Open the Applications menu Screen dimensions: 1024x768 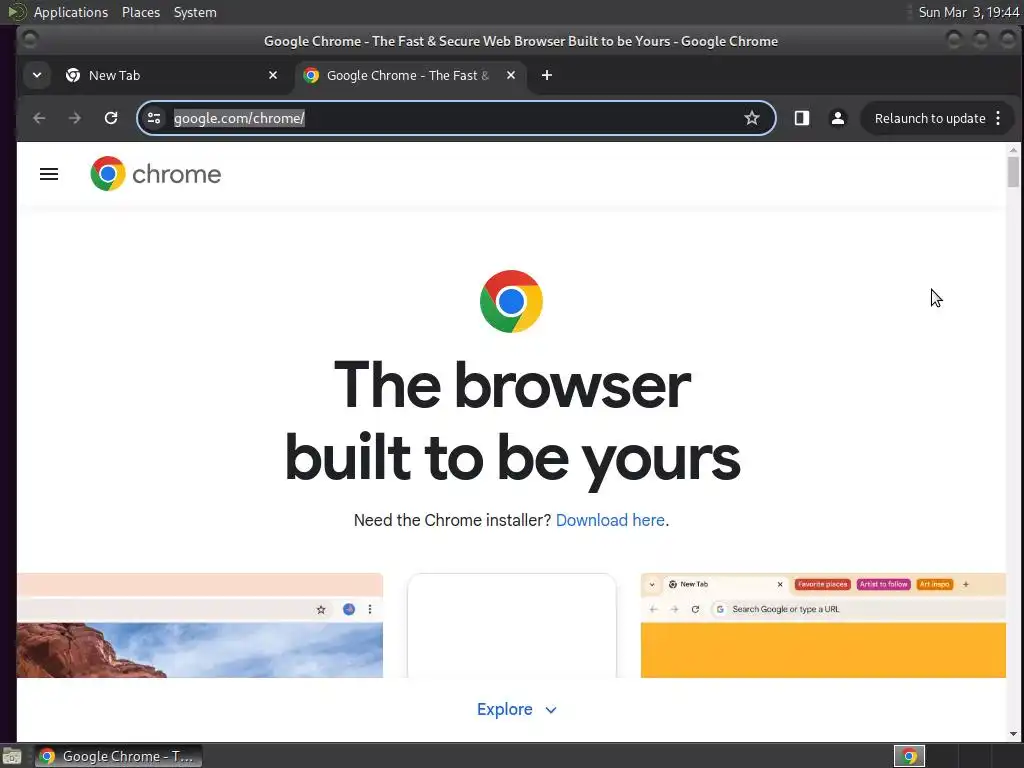pos(71,12)
